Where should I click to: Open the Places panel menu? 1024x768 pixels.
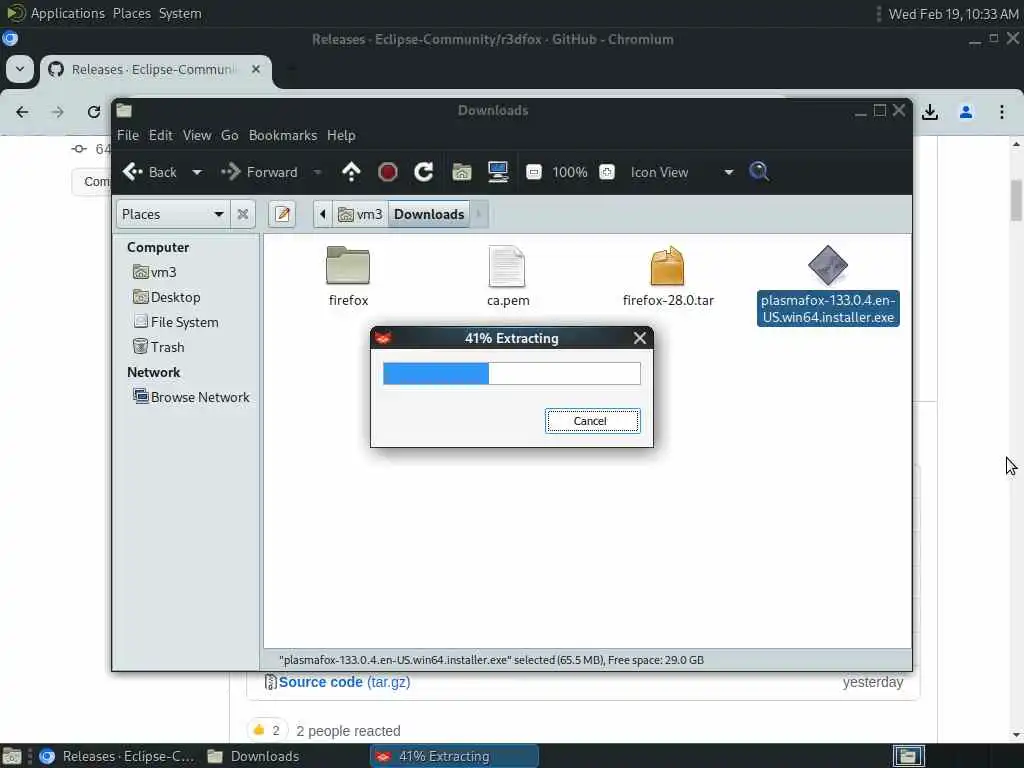pos(131,13)
